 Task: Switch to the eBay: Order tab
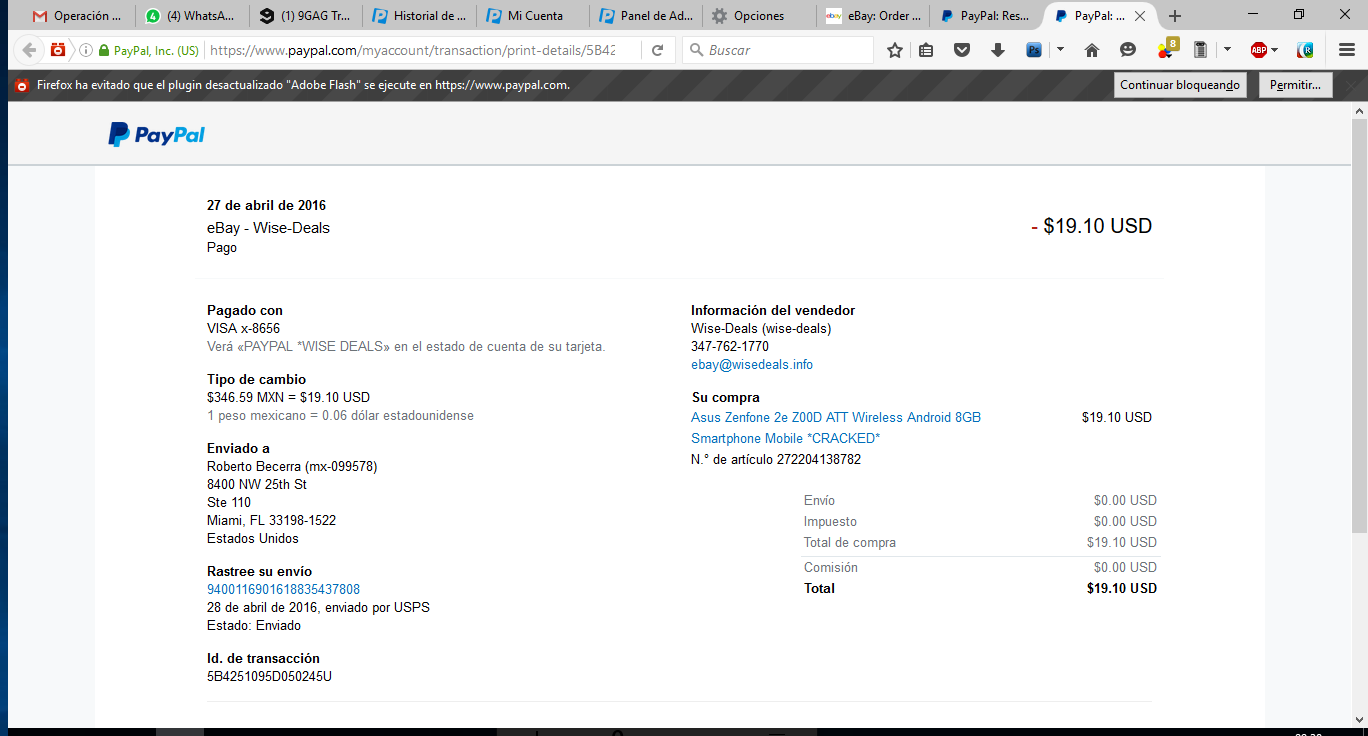coord(871,16)
